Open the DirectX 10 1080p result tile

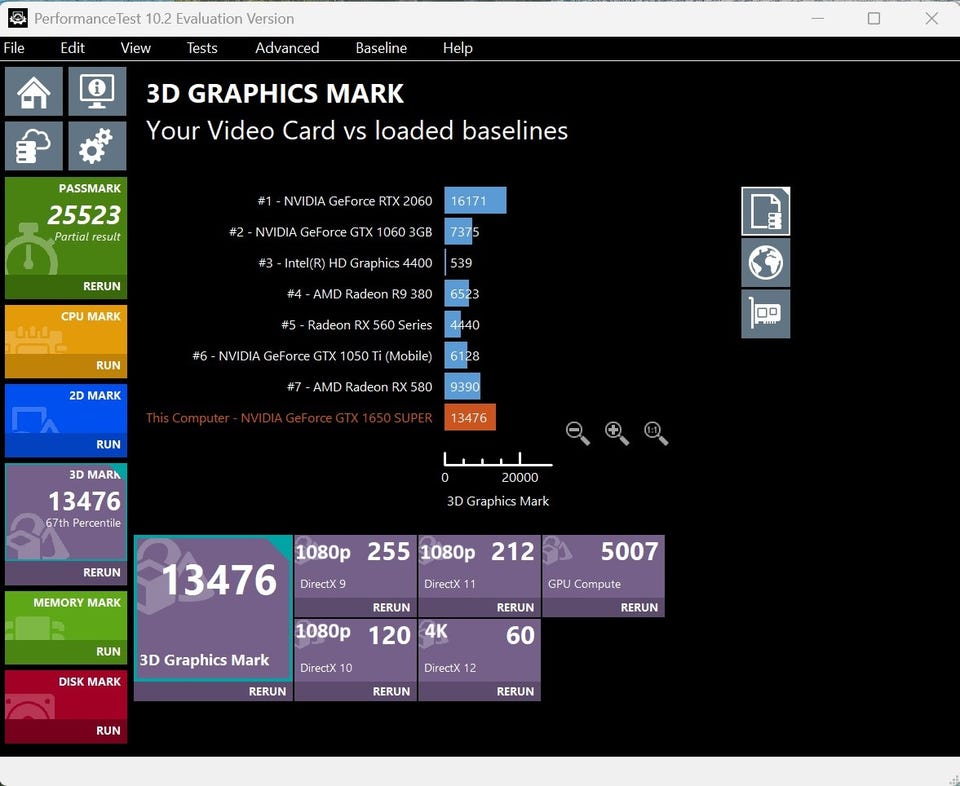point(356,651)
